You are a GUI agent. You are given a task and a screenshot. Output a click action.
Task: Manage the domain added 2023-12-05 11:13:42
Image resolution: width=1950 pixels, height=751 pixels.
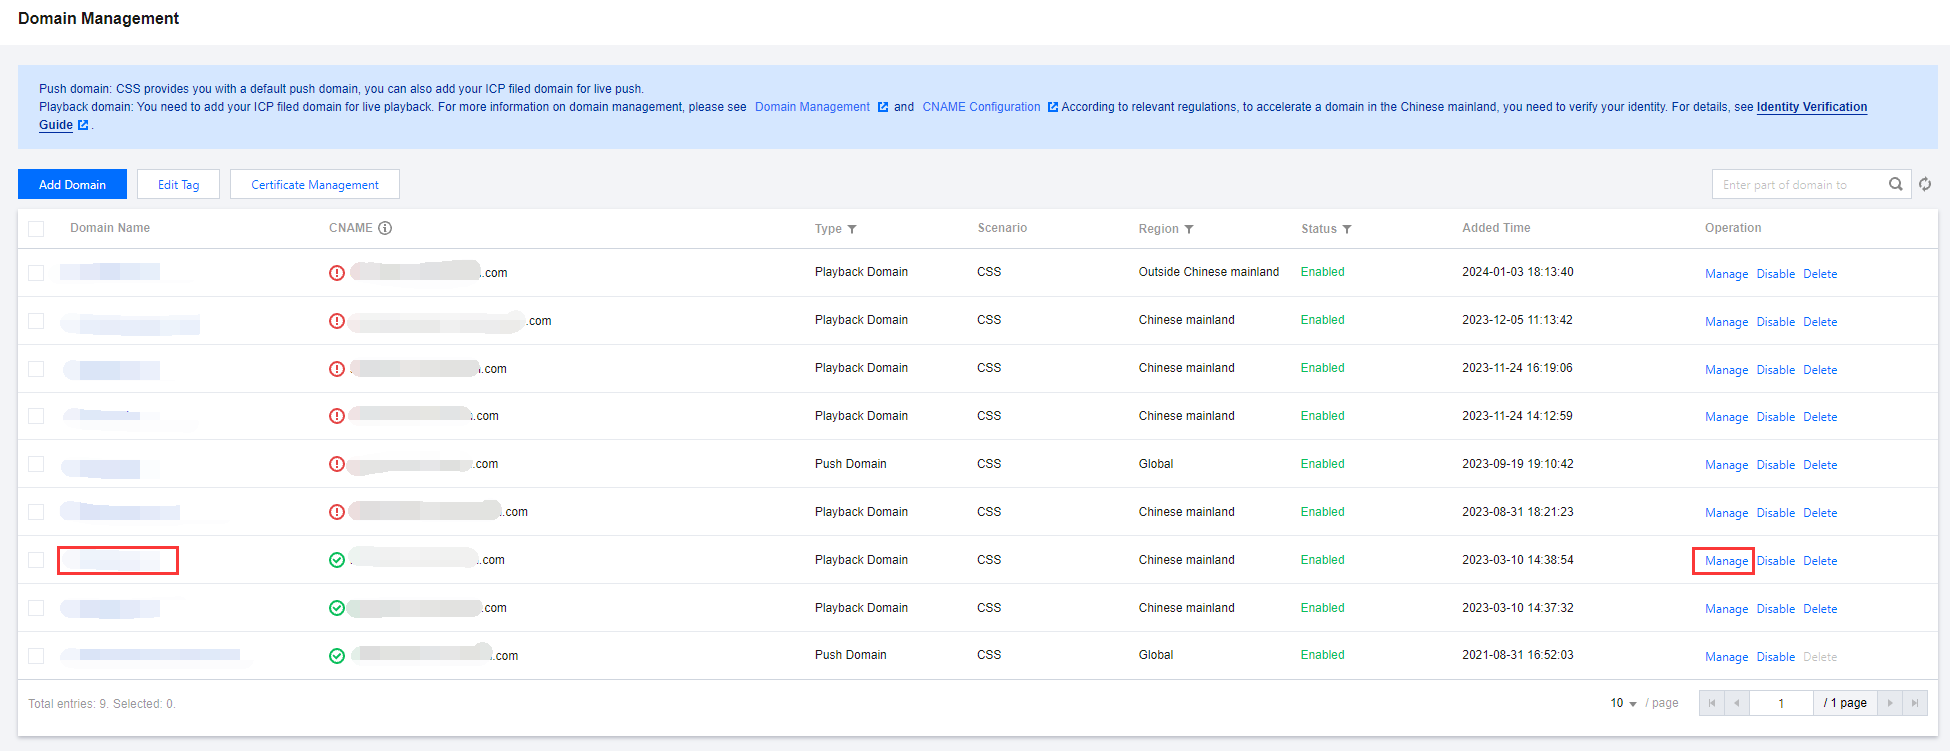coord(1726,322)
